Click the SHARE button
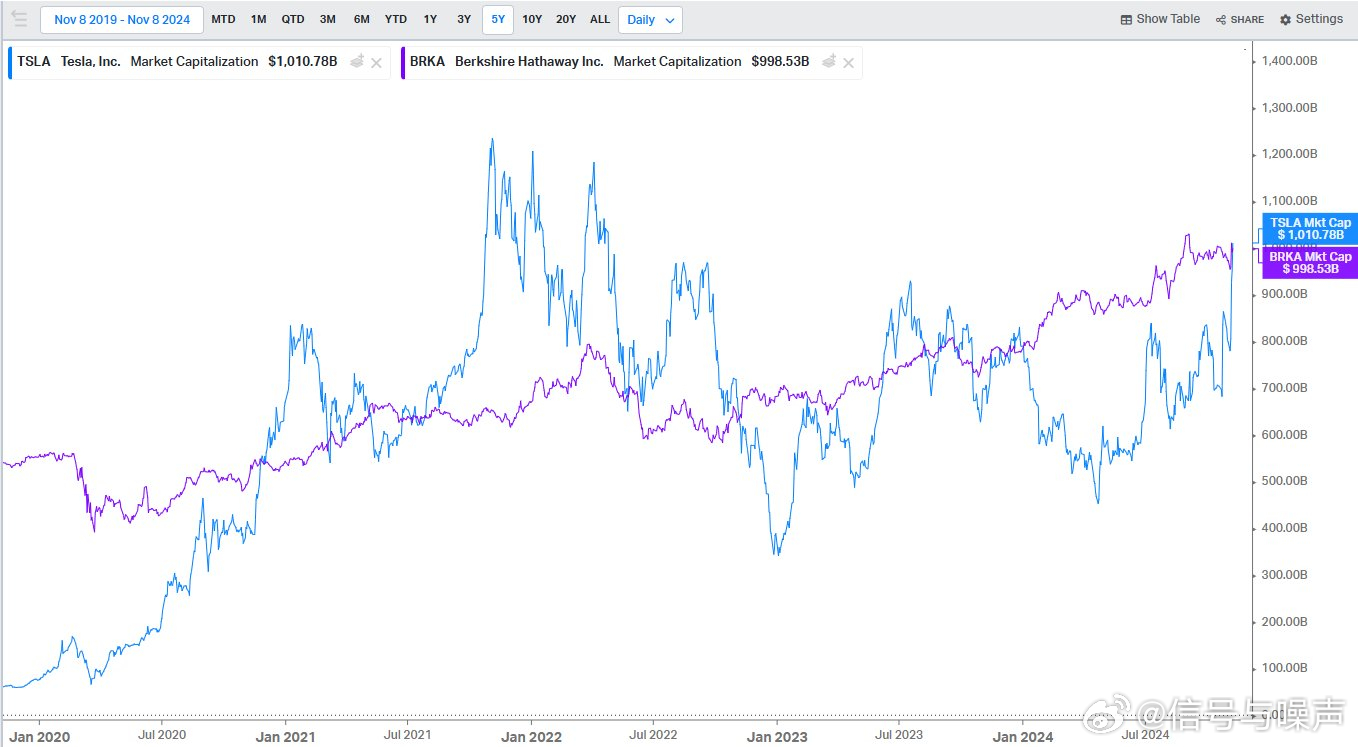 tap(1240, 19)
